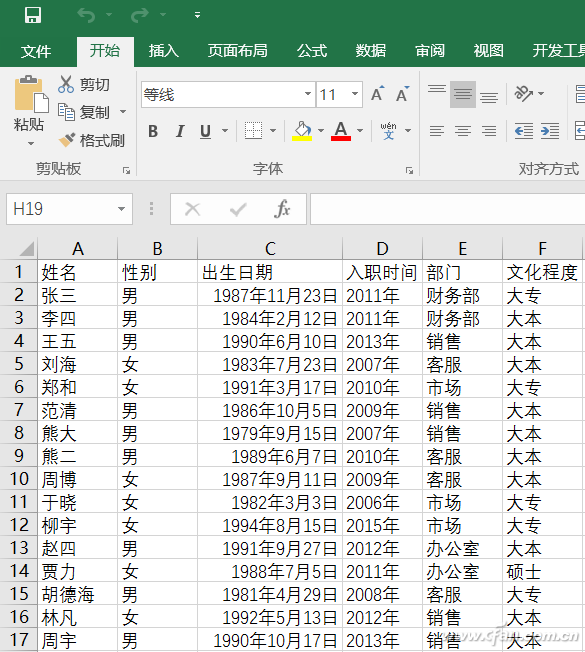The width and height of the screenshot is (585, 652).
Task: Click the Save icon in quick access toolbar
Action: tap(33, 15)
